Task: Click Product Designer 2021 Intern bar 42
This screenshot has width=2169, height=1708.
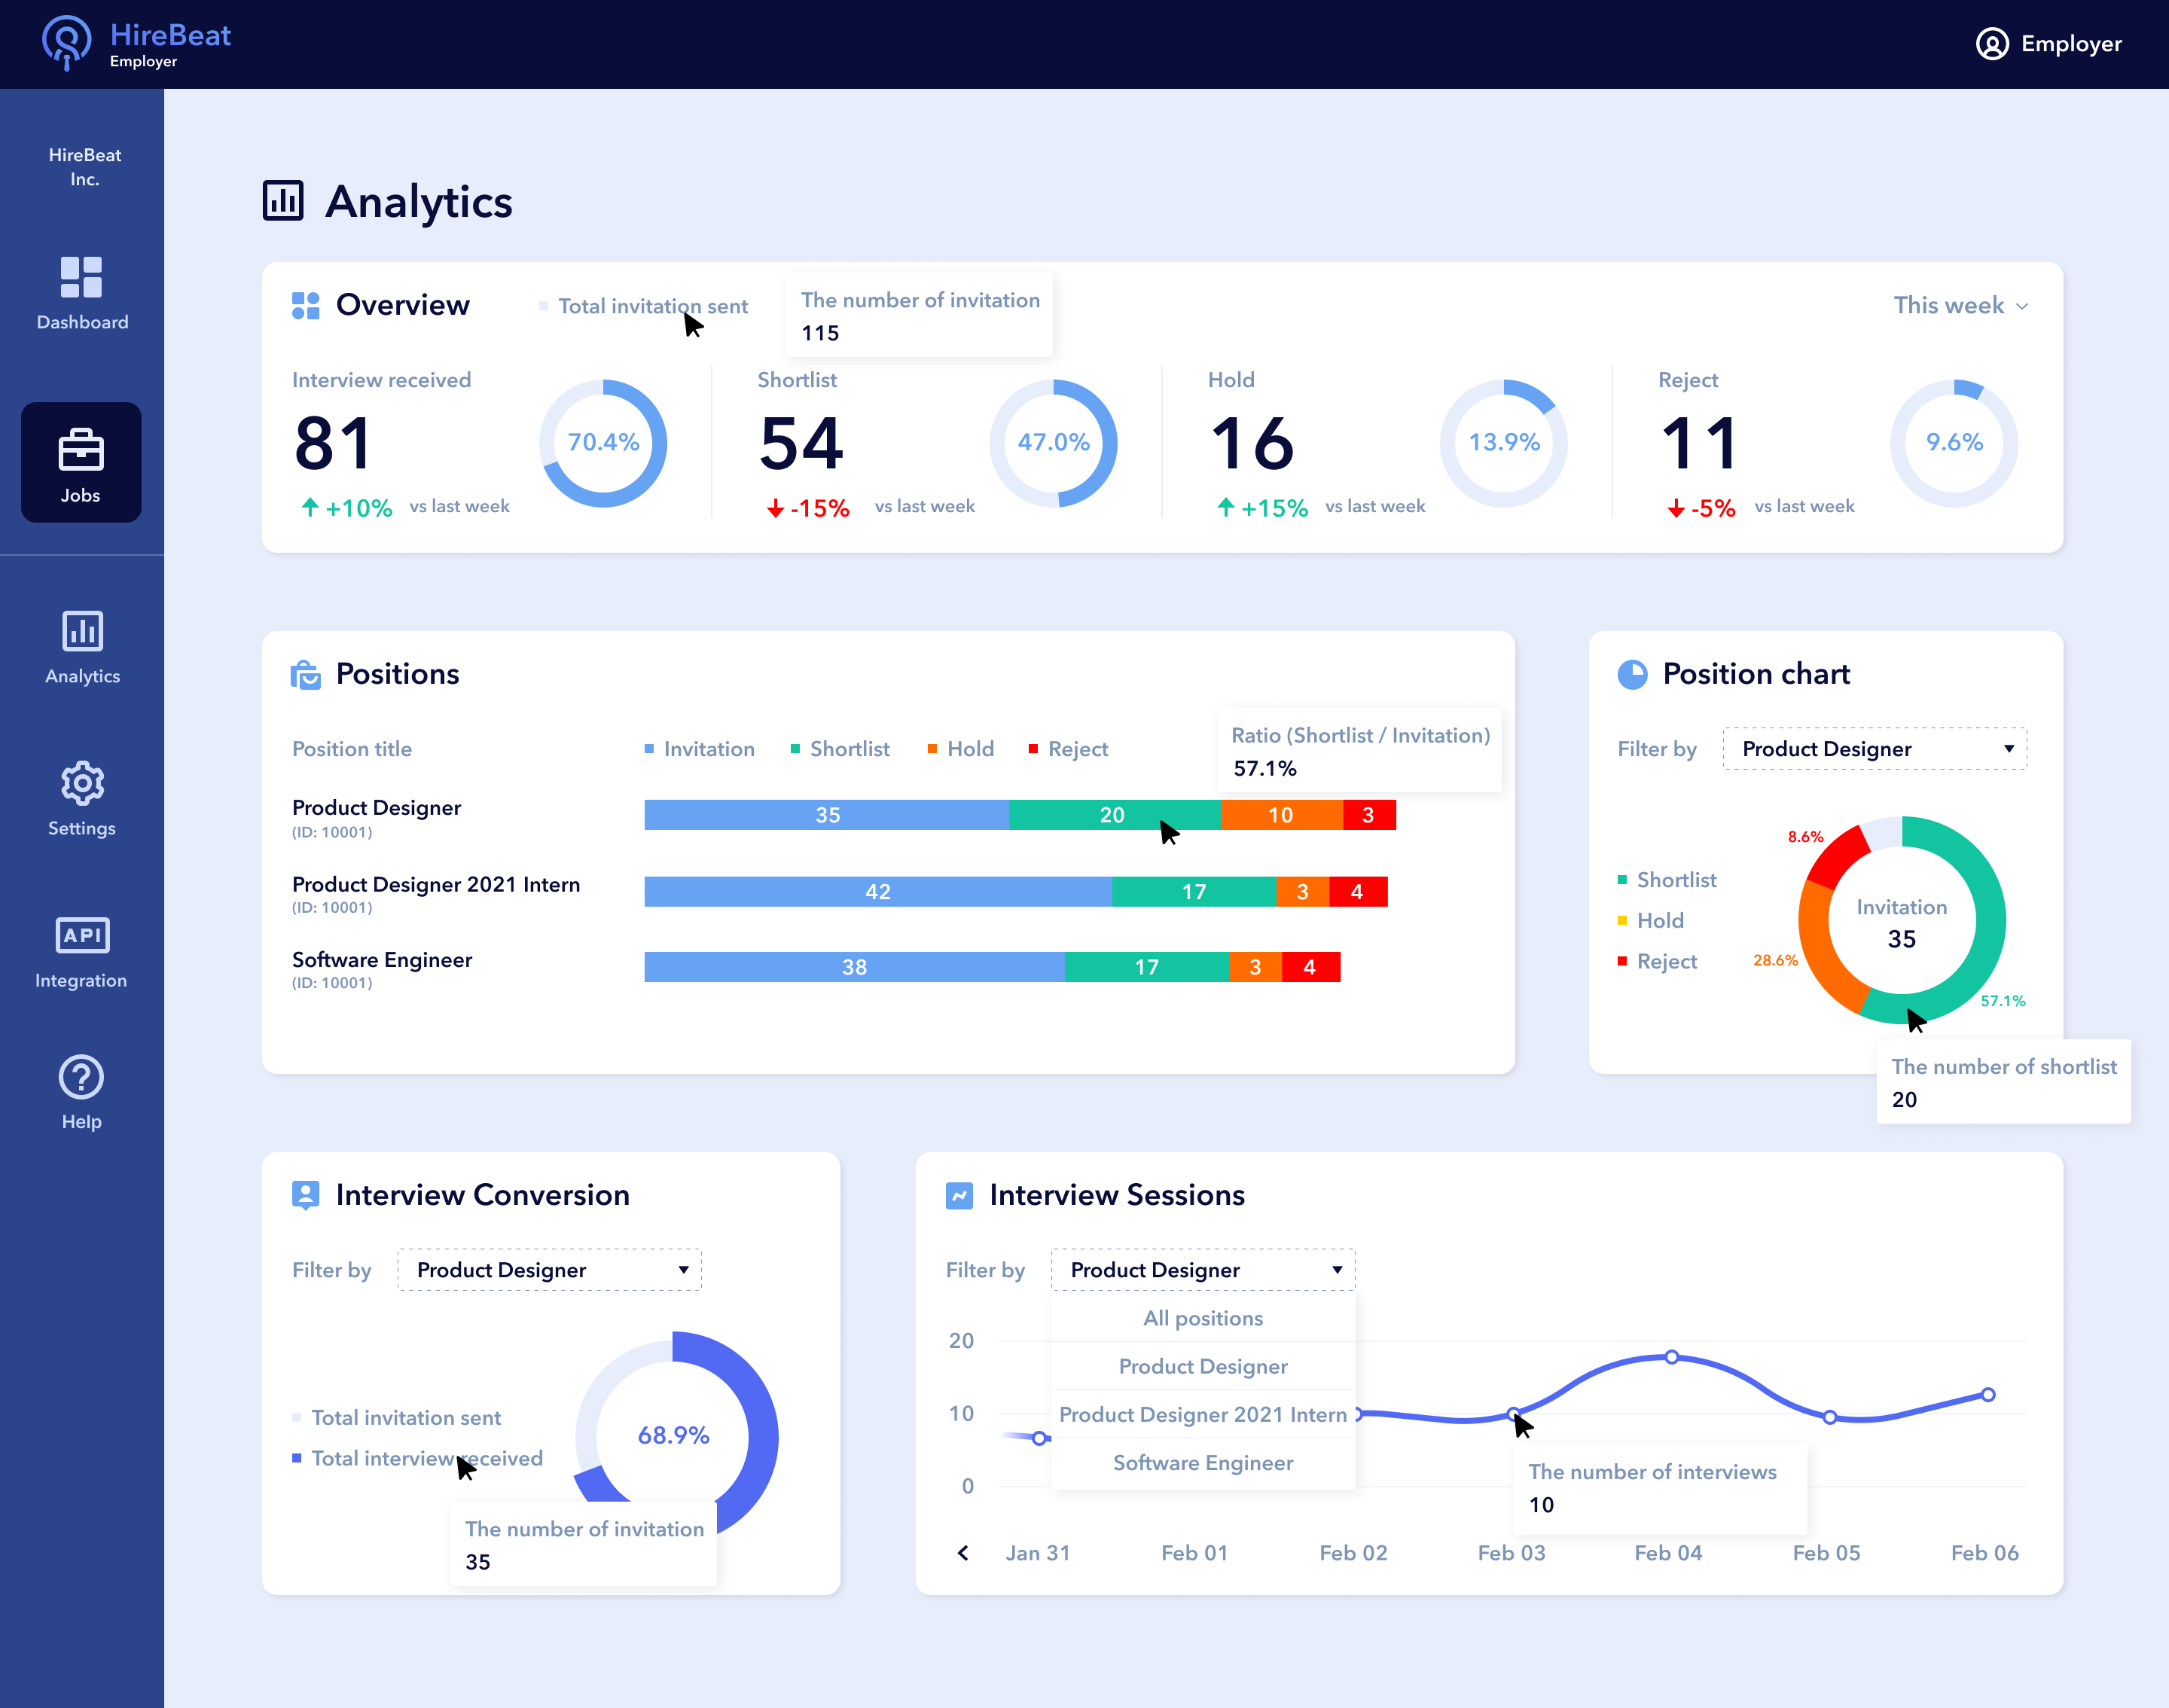Action: pos(878,892)
